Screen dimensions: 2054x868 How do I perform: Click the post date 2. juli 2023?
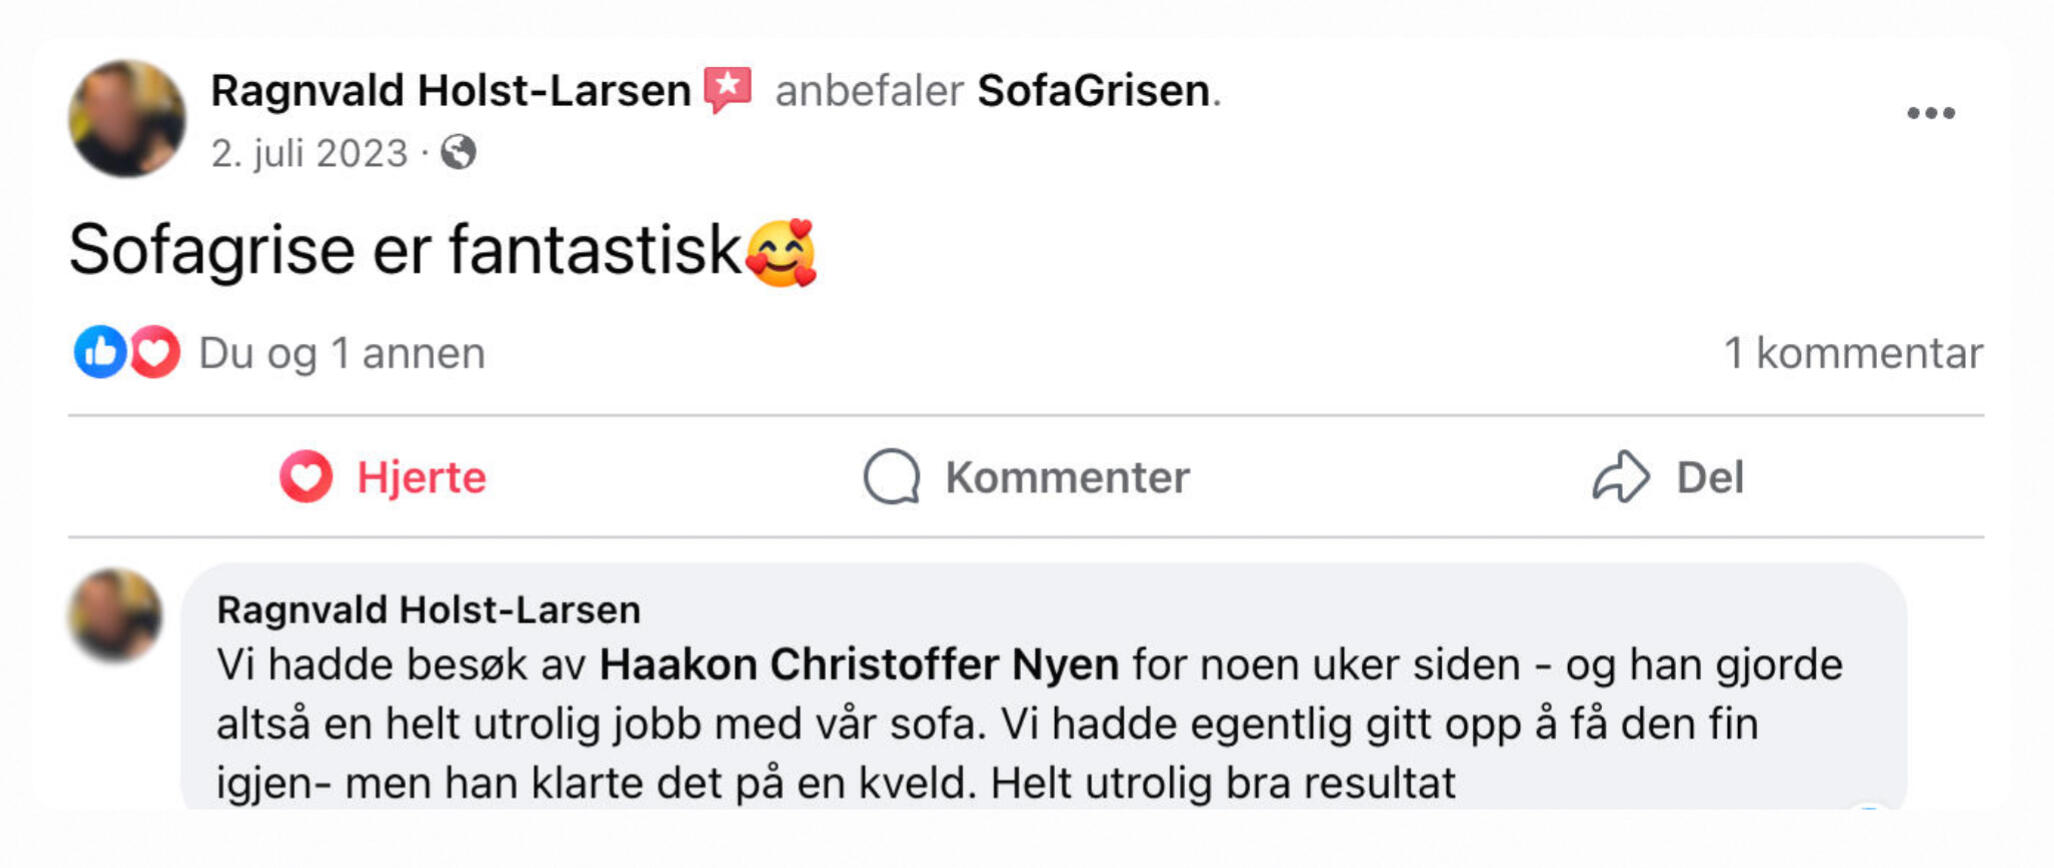pyautogui.click(x=309, y=154)
